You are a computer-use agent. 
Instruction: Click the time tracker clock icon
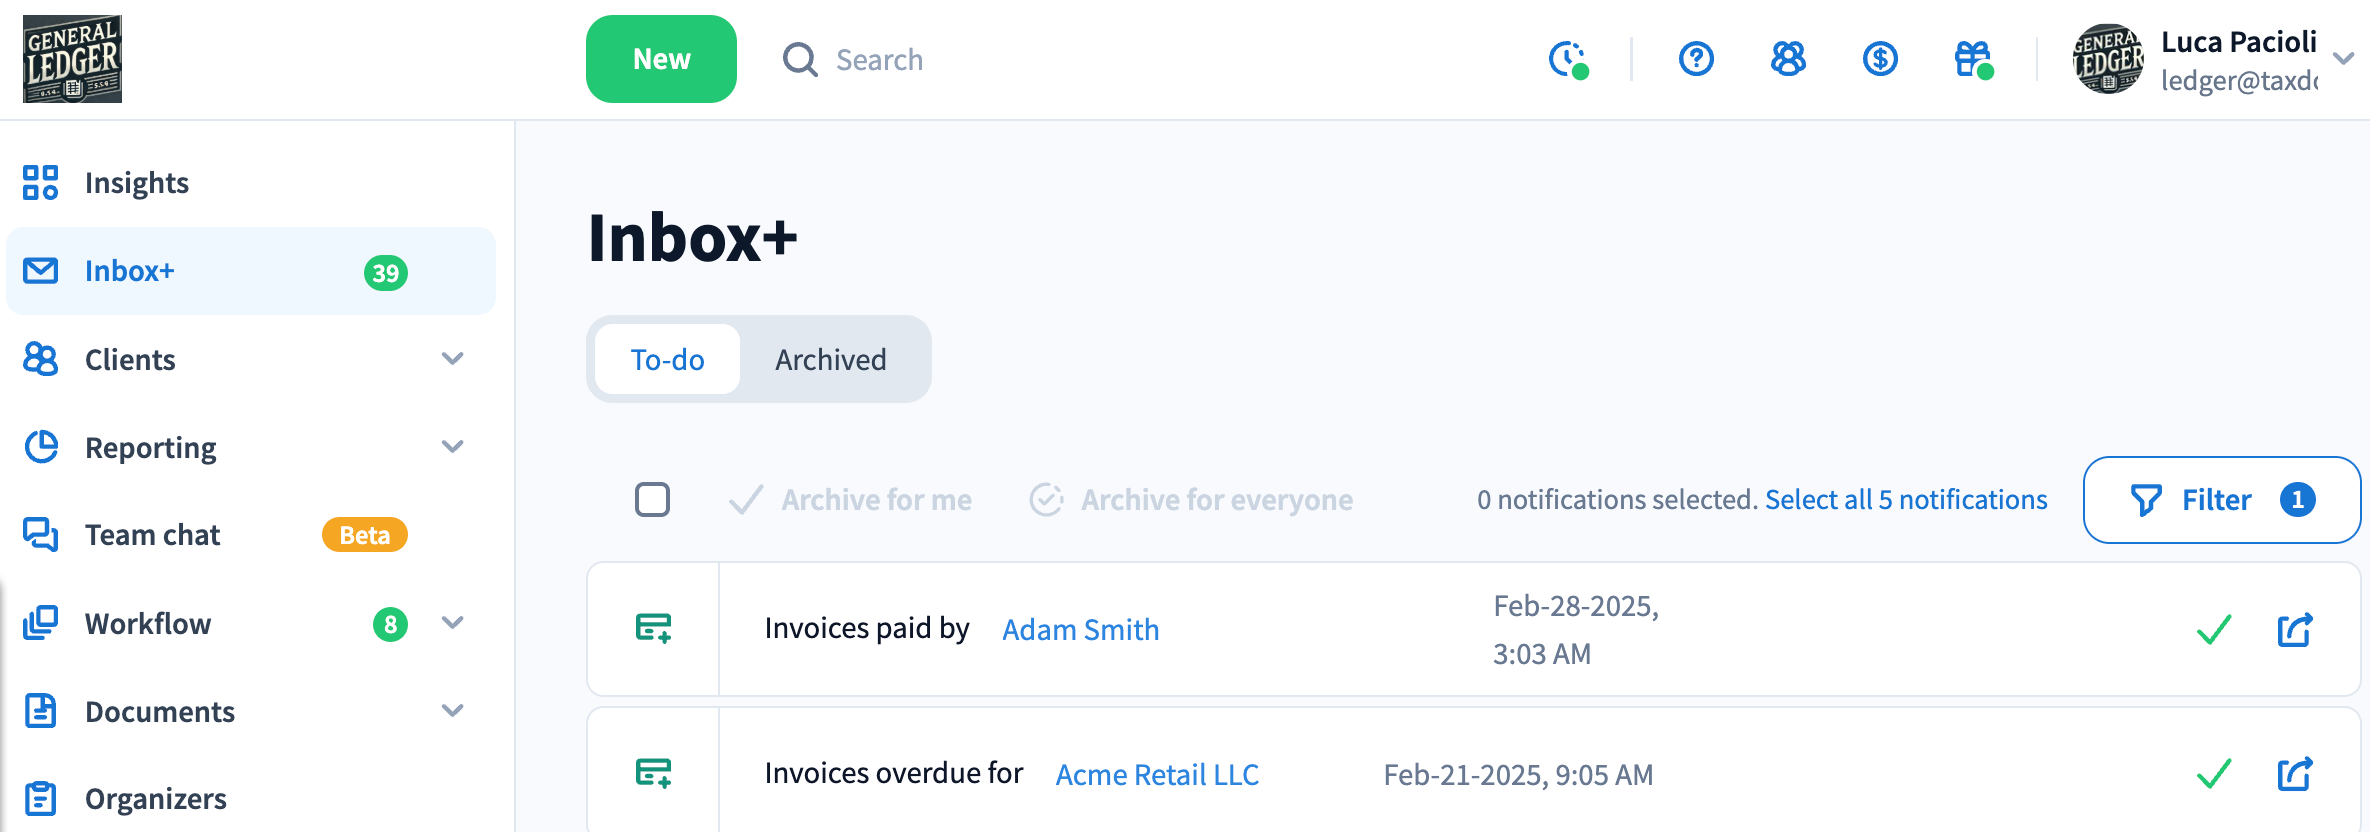pyautogui.click(x=1568, y=59)
